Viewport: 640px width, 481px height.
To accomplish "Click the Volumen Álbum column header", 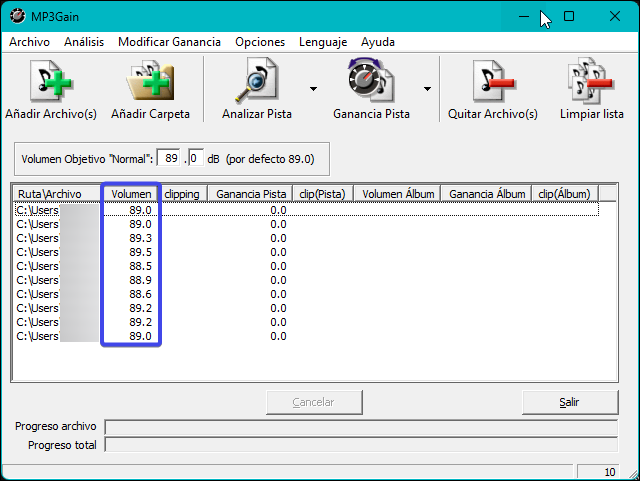I will 397,194.
